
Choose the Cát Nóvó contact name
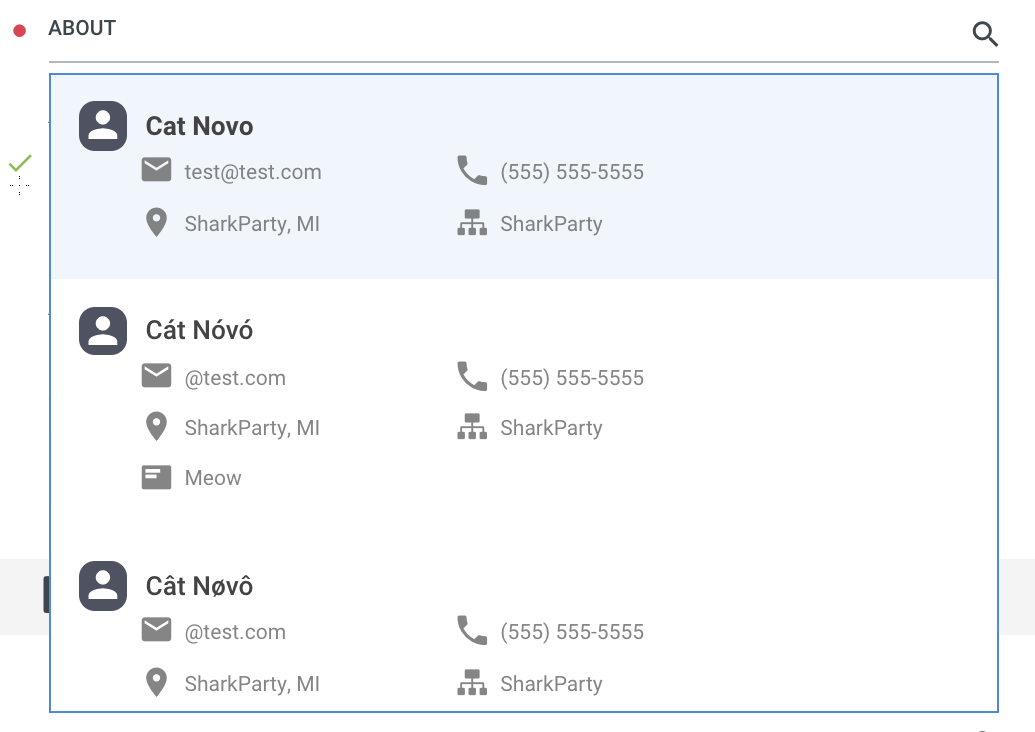point(199,330)
